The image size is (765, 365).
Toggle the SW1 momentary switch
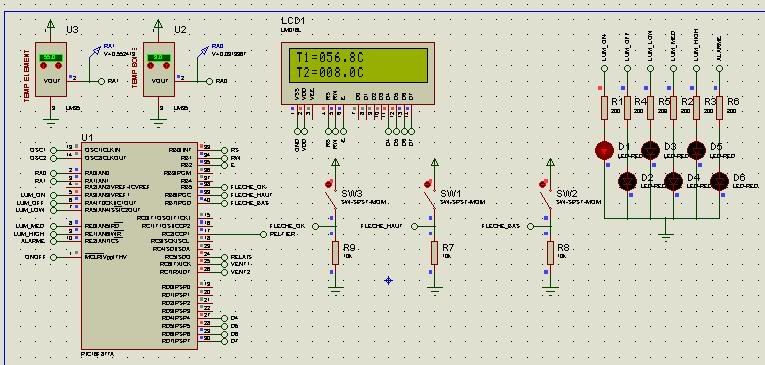coord(429,184)
